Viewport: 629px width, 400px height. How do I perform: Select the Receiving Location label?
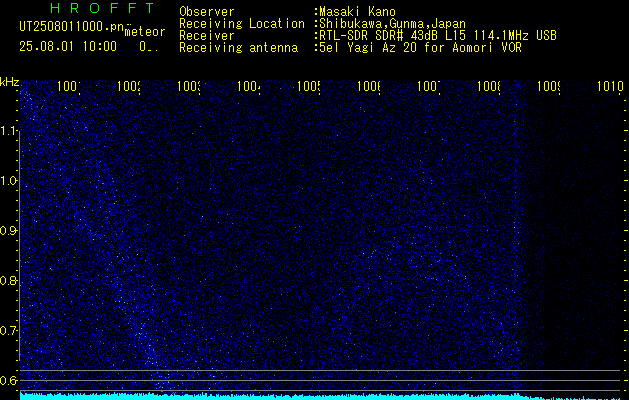pyautogui.click(x=242, y=24)
